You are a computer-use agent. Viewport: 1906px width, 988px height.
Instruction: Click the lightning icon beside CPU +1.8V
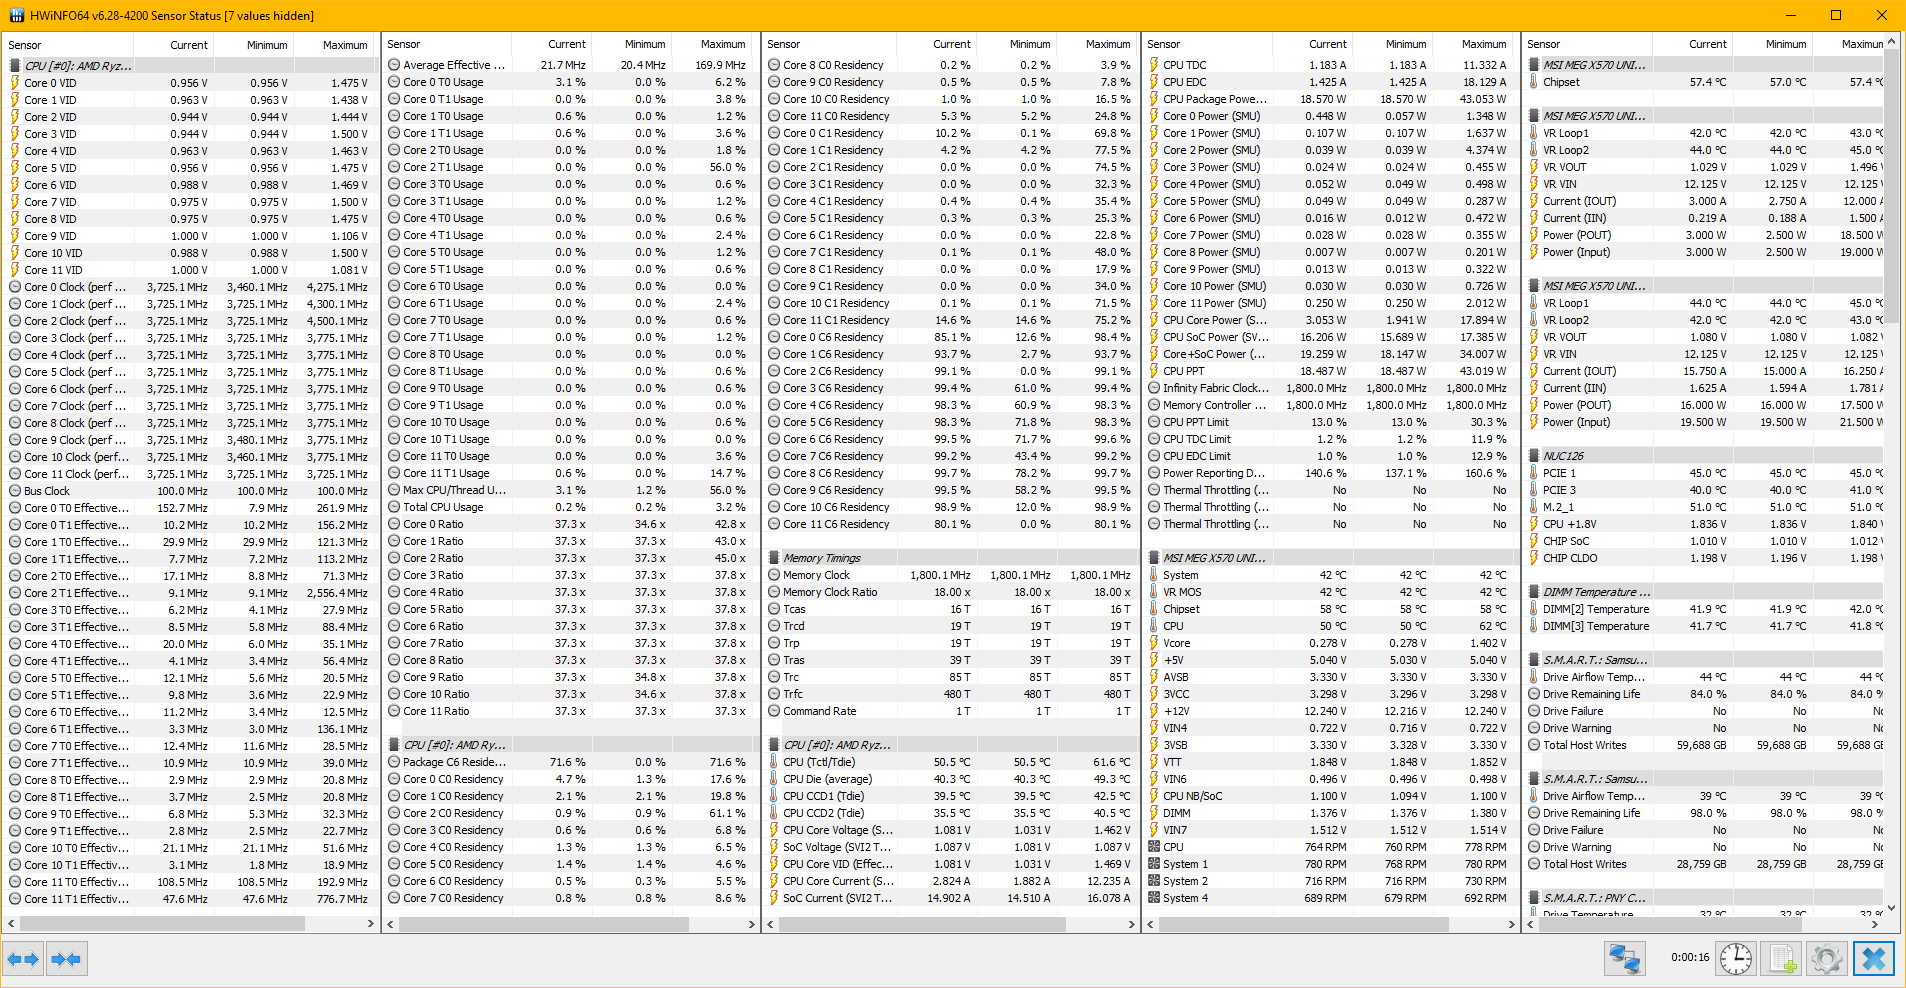tap(1534, 524)
